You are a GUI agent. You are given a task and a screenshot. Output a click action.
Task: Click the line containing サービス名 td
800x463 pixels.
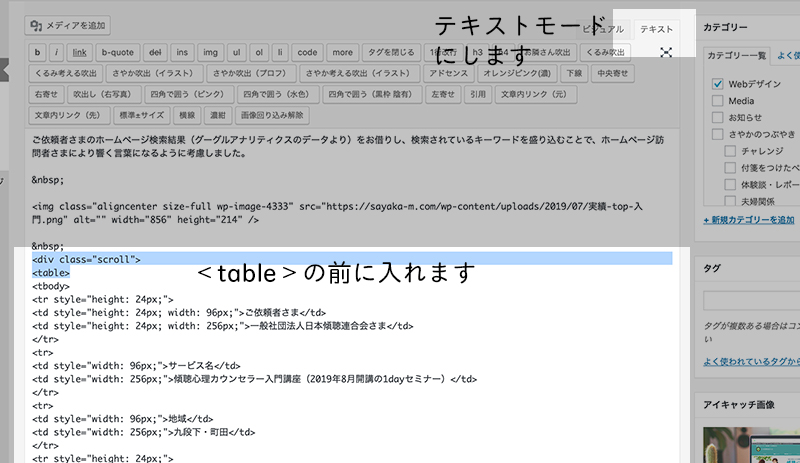(x=136, y=365)
